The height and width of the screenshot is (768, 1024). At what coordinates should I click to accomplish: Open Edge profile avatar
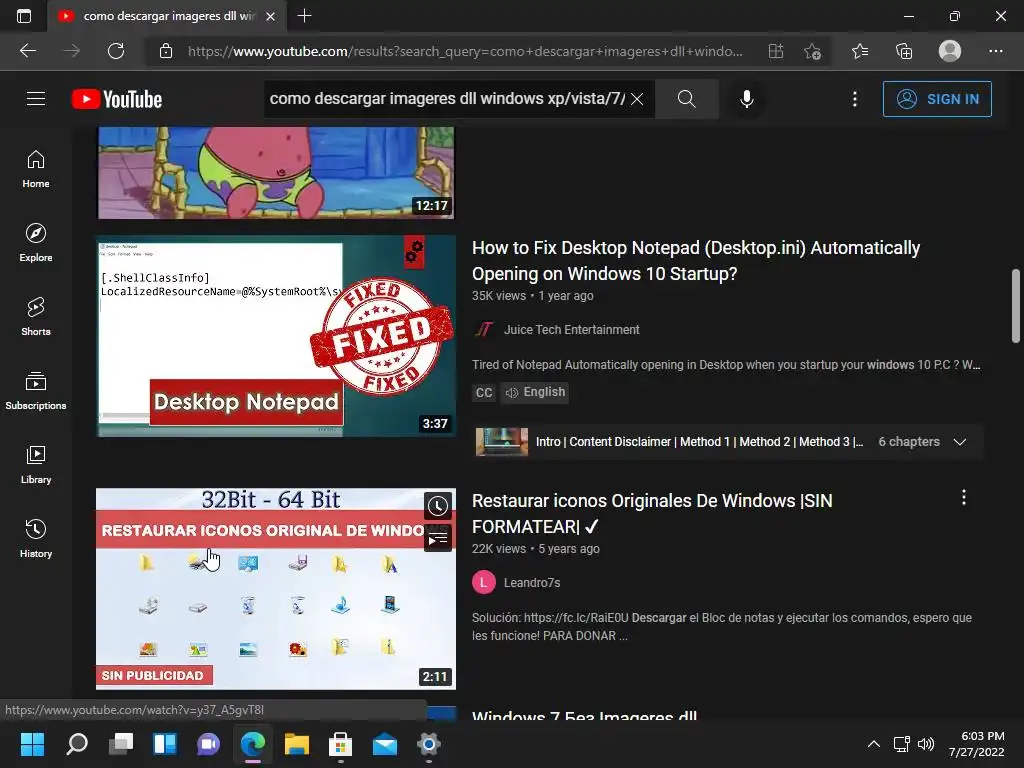coord(950,51)
